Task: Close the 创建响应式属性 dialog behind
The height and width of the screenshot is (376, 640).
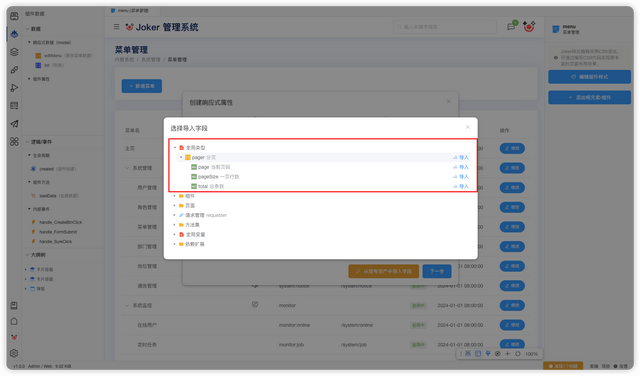Action: (x=449, y=101)
